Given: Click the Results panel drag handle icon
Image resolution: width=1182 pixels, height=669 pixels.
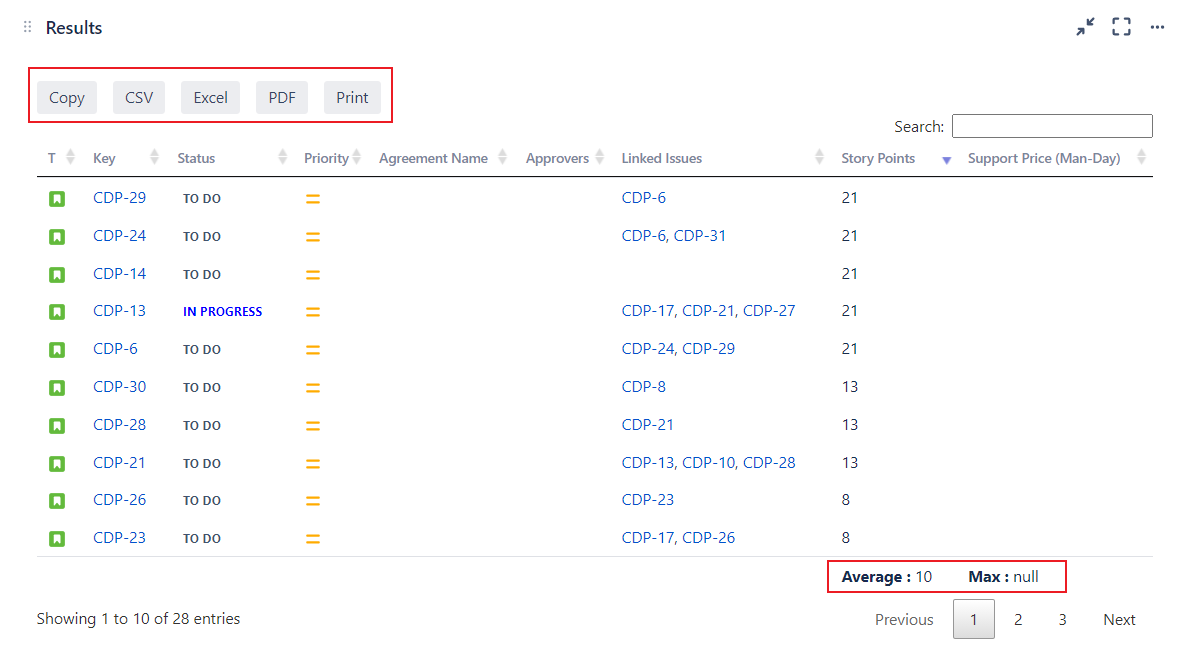Looking at the screenshot, I should pyautogui.click(x=27, y=27).
